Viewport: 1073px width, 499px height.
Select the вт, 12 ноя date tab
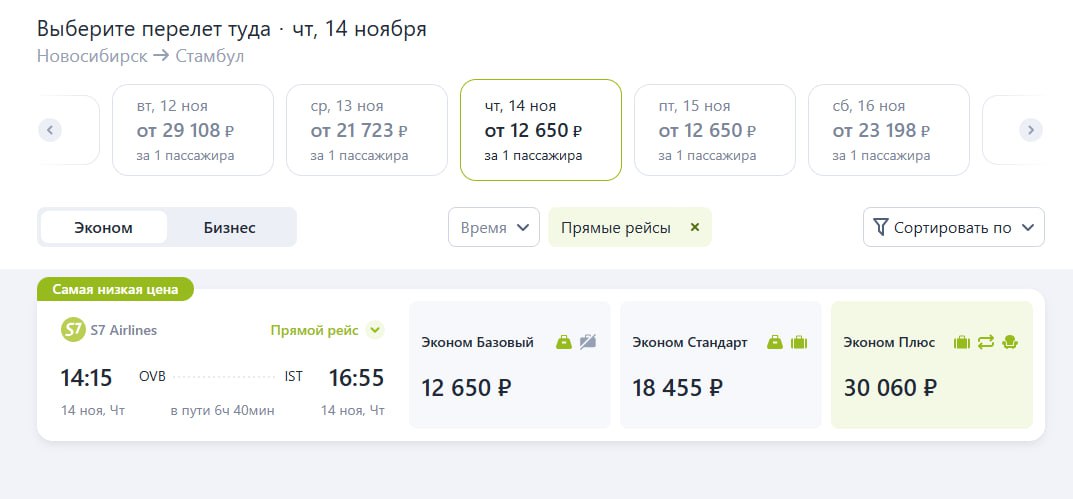(192, 130)
